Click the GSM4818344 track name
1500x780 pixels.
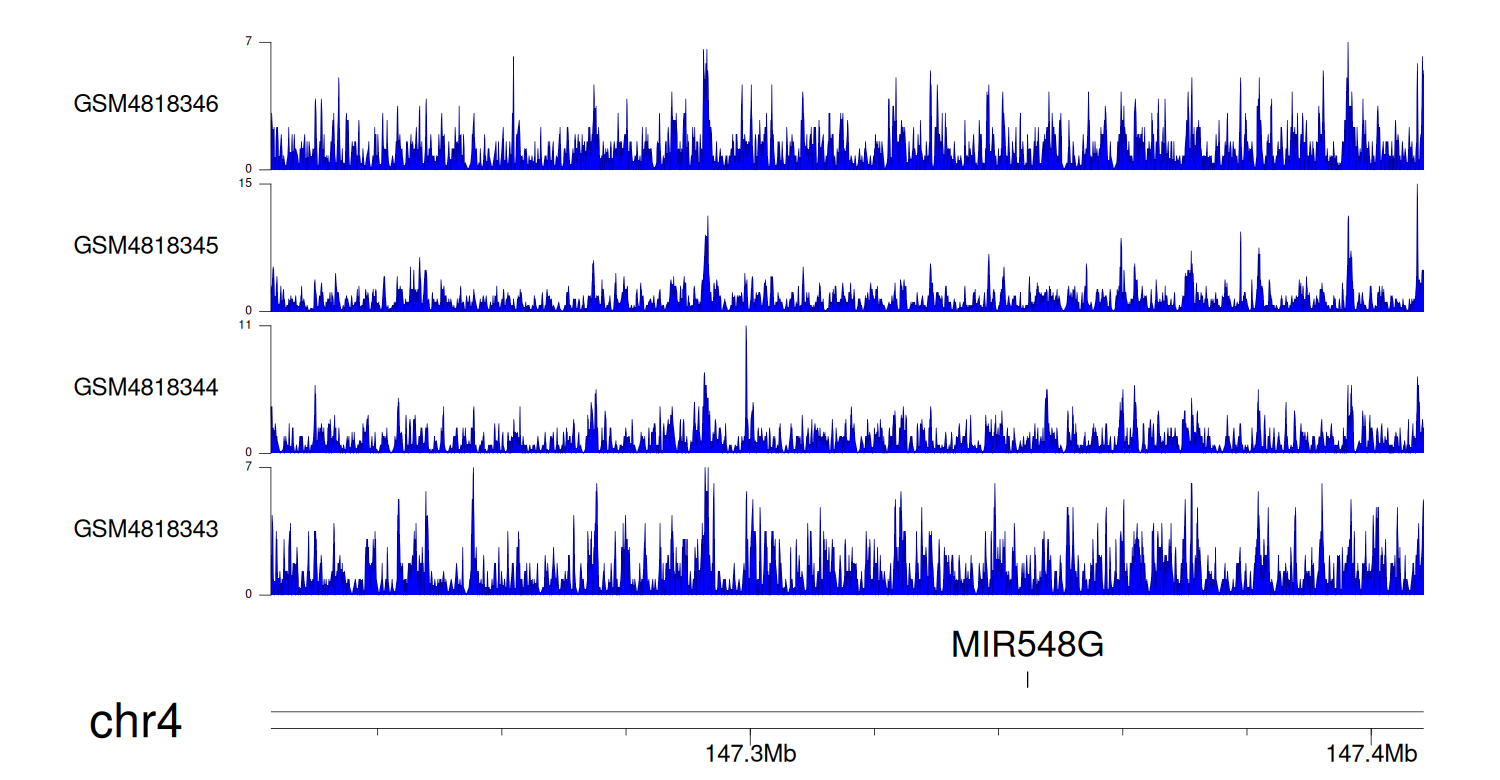click(146, 386)
